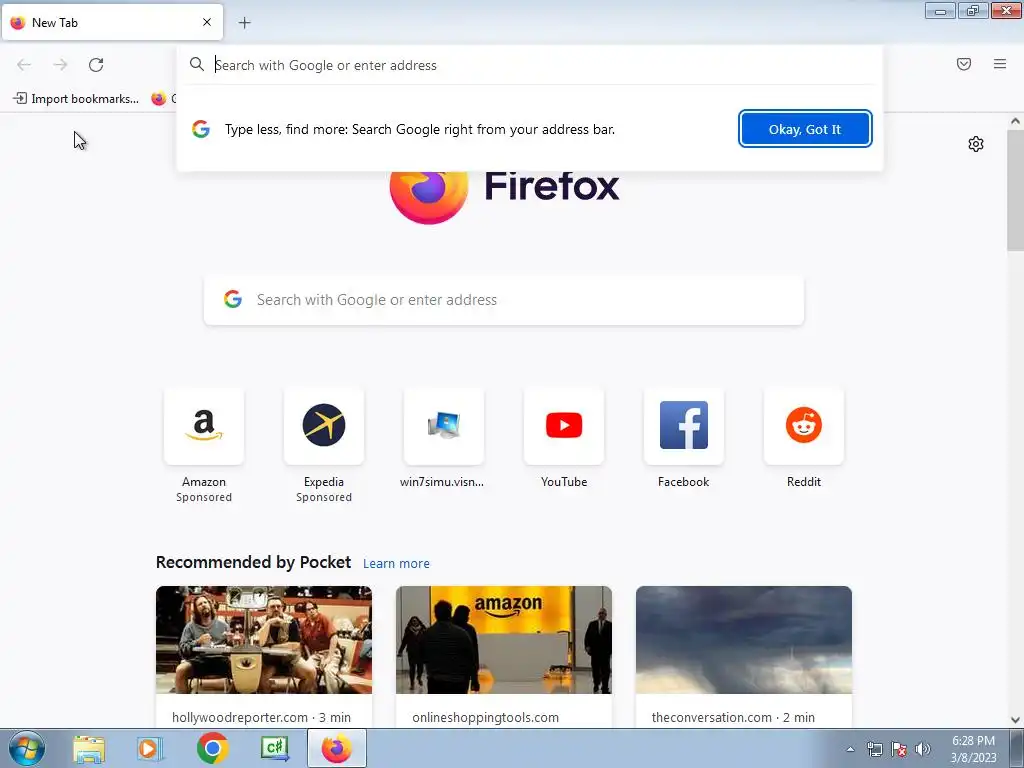The image size is (1024, 768).
Task: Click the Firefox taskbar button
Action: tap(337, 748)
